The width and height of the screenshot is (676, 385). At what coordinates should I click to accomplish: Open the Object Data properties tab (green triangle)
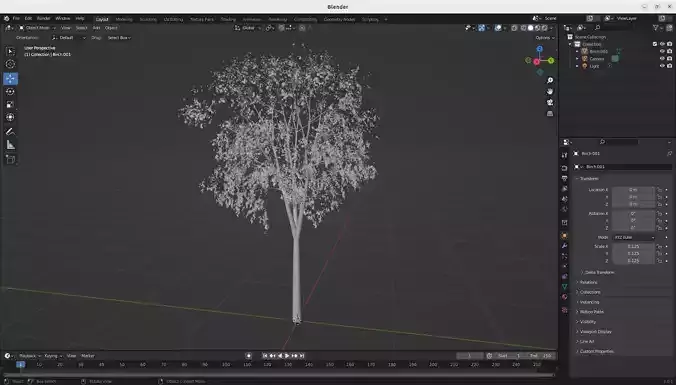tap(564, 287)
